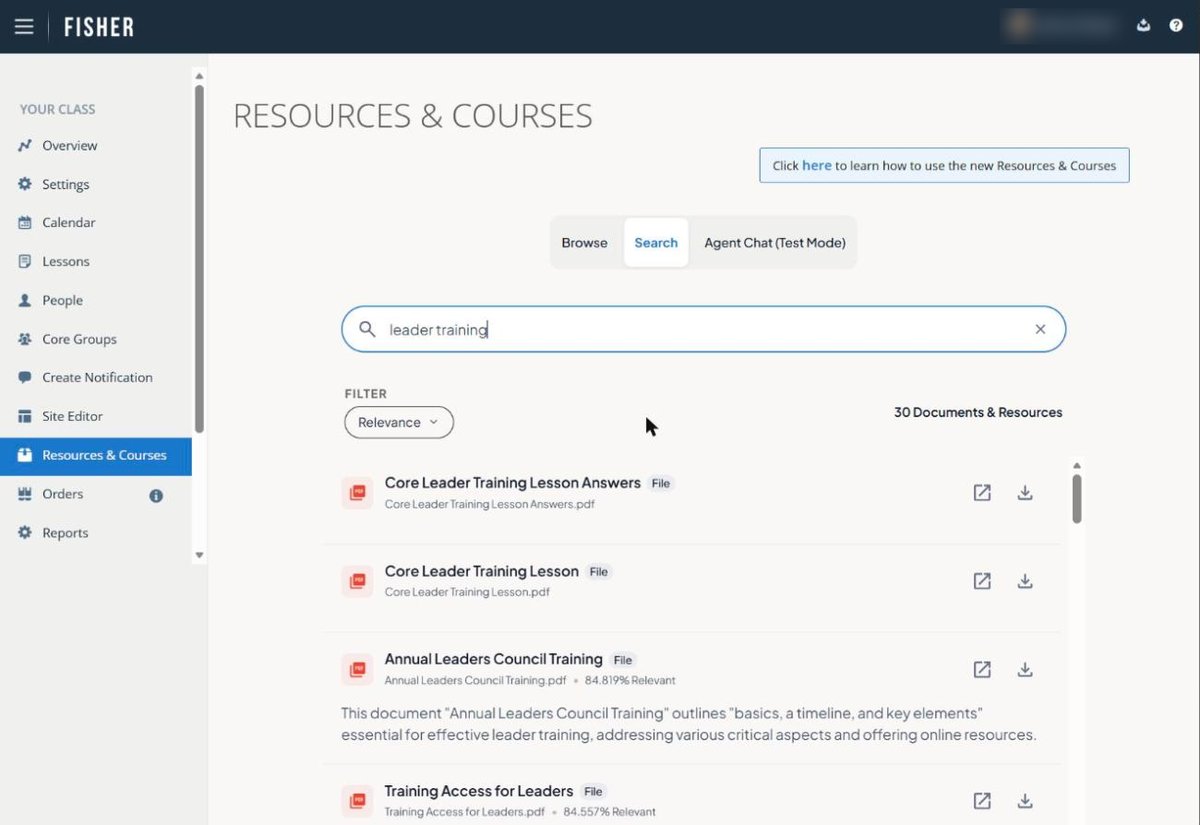Click '84.557% Relevant' text
This screenshot has height=825, width=1200.
[610, 812]
